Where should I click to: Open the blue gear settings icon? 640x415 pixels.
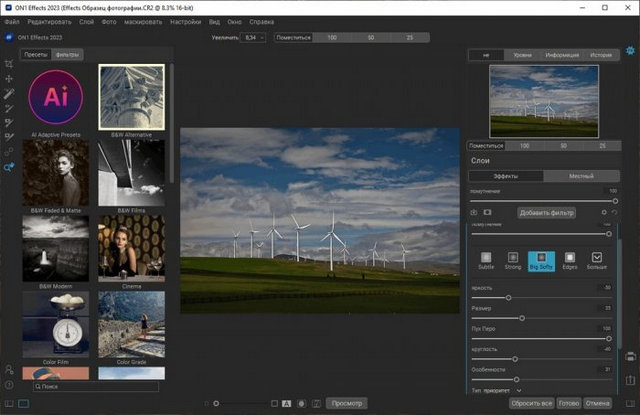tap(630, 50)
